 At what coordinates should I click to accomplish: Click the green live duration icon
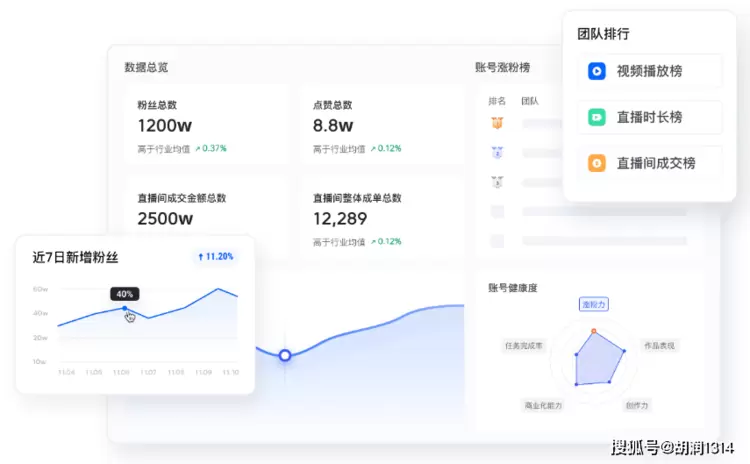(x=596, y=117)
